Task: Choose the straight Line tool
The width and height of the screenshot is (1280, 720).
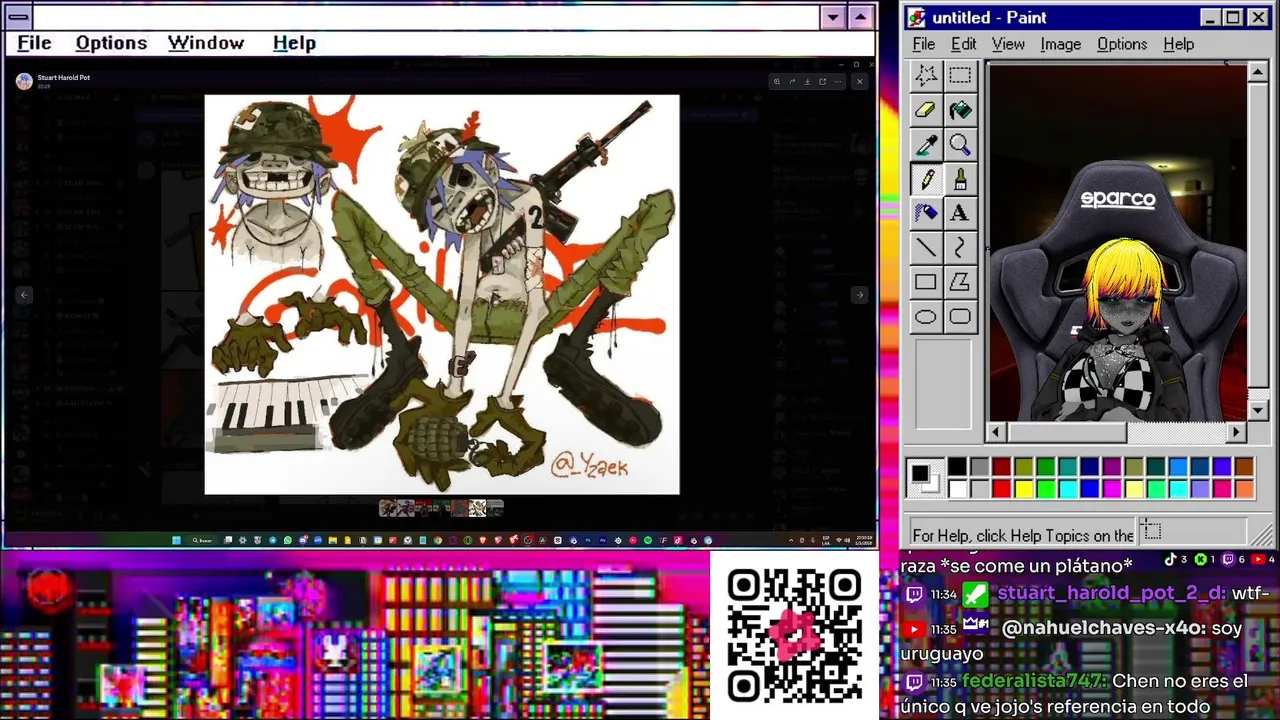Action: coord(926,248)
